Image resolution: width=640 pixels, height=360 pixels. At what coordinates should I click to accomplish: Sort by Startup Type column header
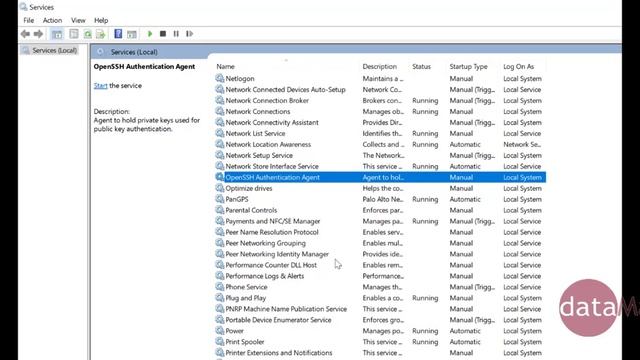coord(469,67)
